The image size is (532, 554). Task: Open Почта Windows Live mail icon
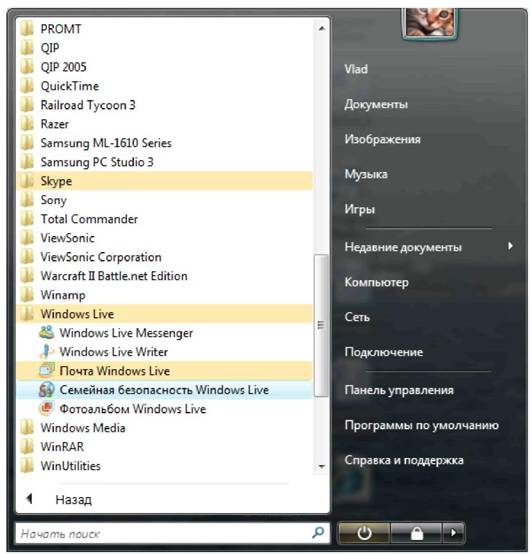pyautogui.click(x=46, y=371)
